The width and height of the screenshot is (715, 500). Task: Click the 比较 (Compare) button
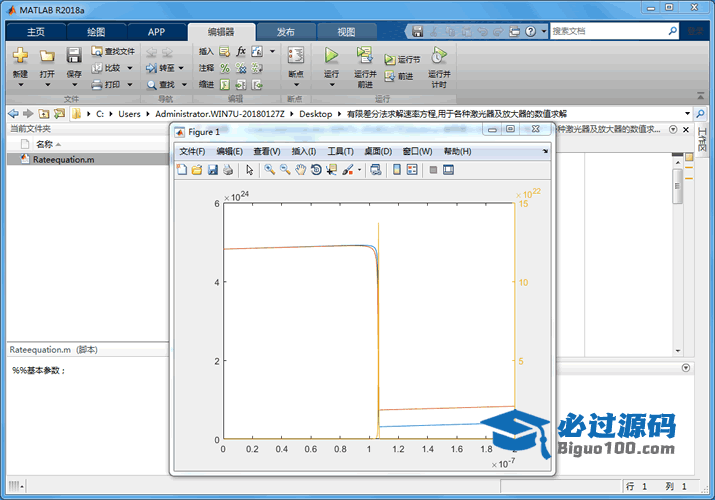coord(109,68)
